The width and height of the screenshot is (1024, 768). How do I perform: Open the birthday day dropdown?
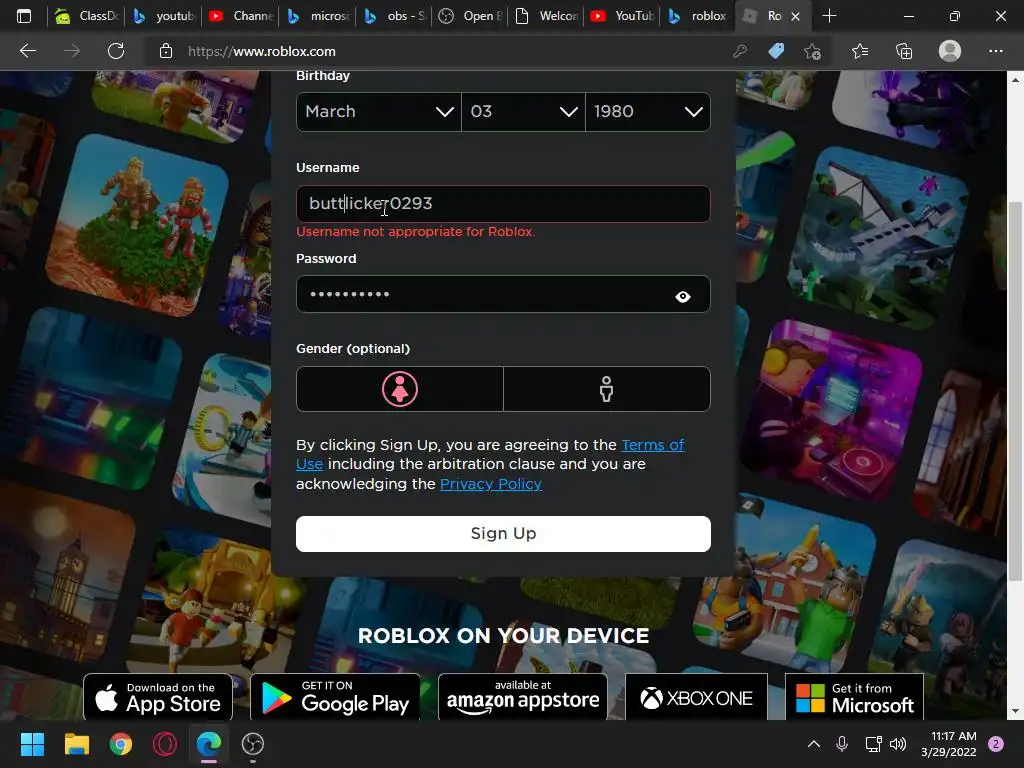click(x=523, y=112)
